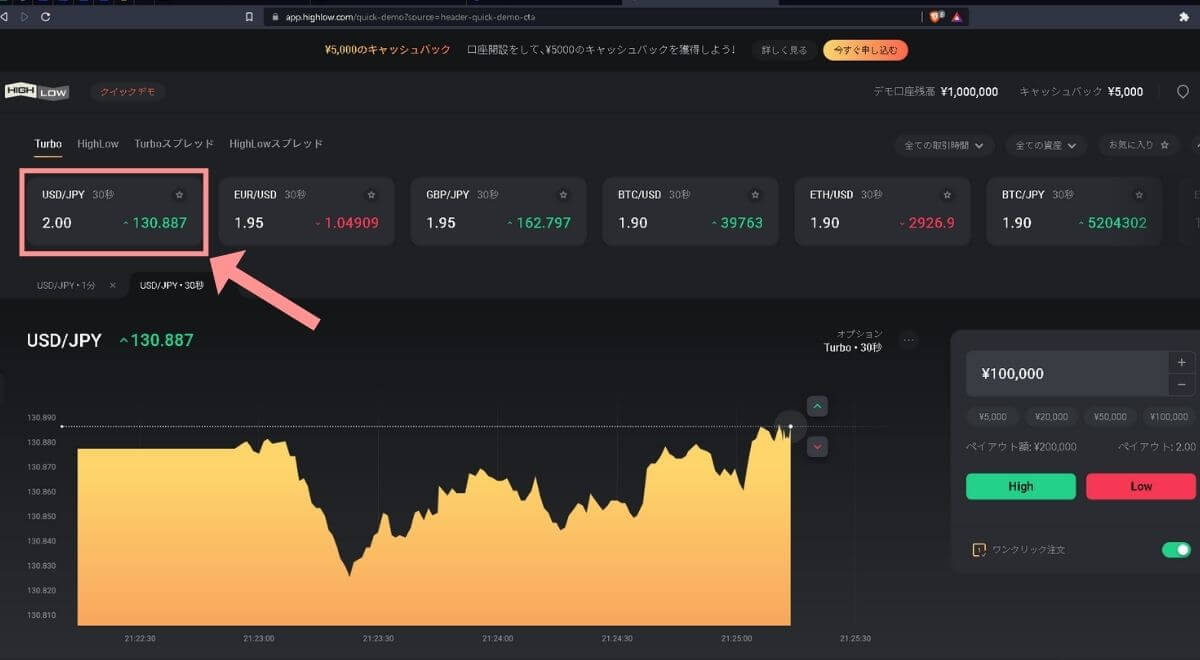Click the ペイアウト額: ¥200,000 text

1021,447
